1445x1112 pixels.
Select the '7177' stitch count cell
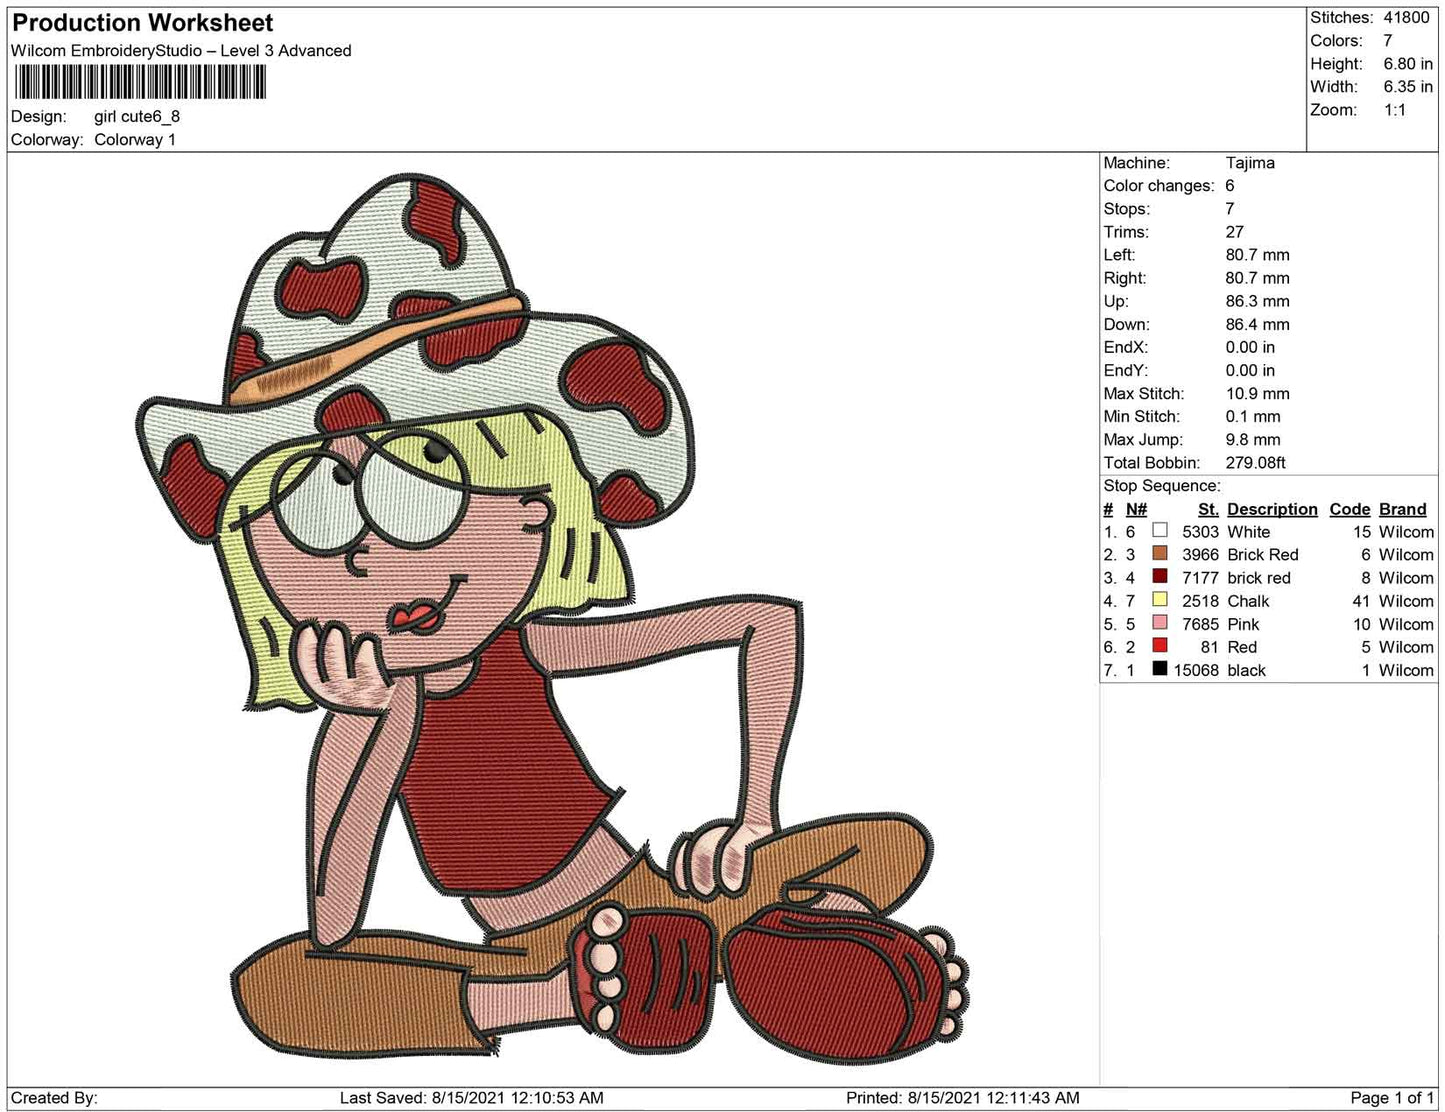1200,577
